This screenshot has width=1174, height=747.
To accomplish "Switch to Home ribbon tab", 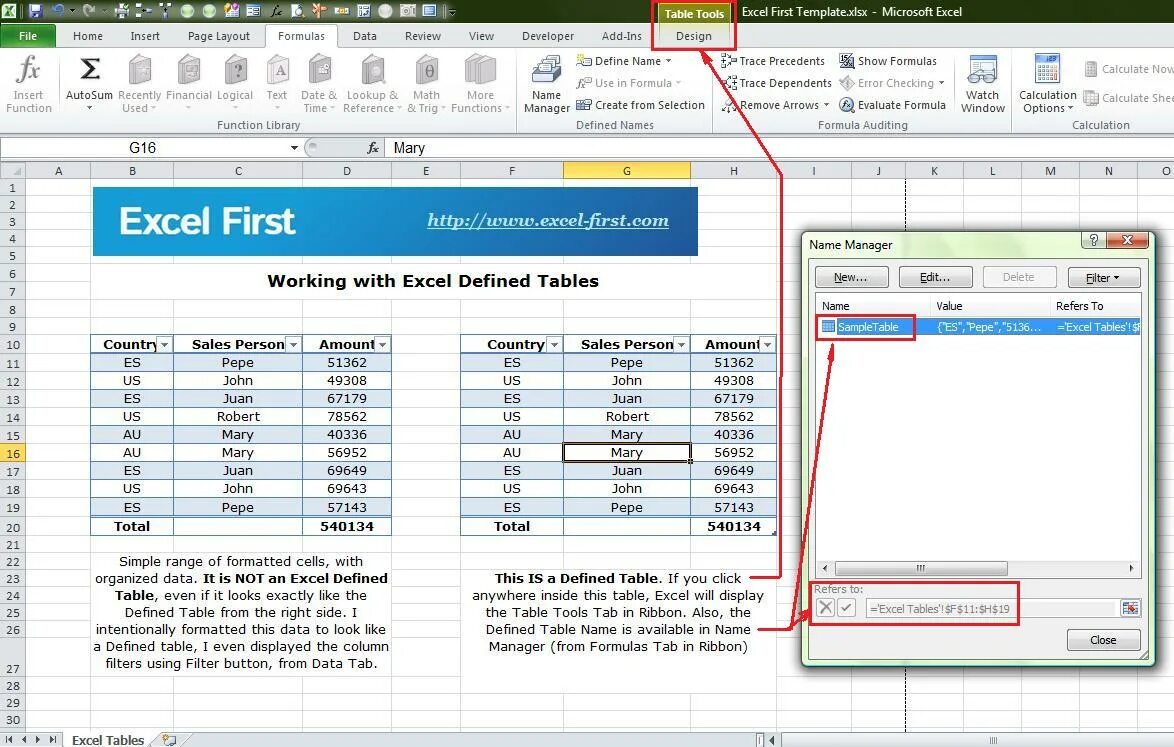I will 88,36.
